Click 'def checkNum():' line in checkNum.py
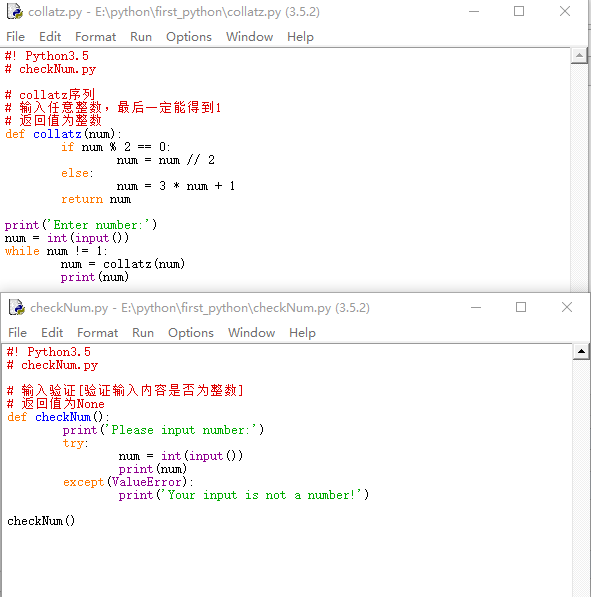 tap(58, 417)
